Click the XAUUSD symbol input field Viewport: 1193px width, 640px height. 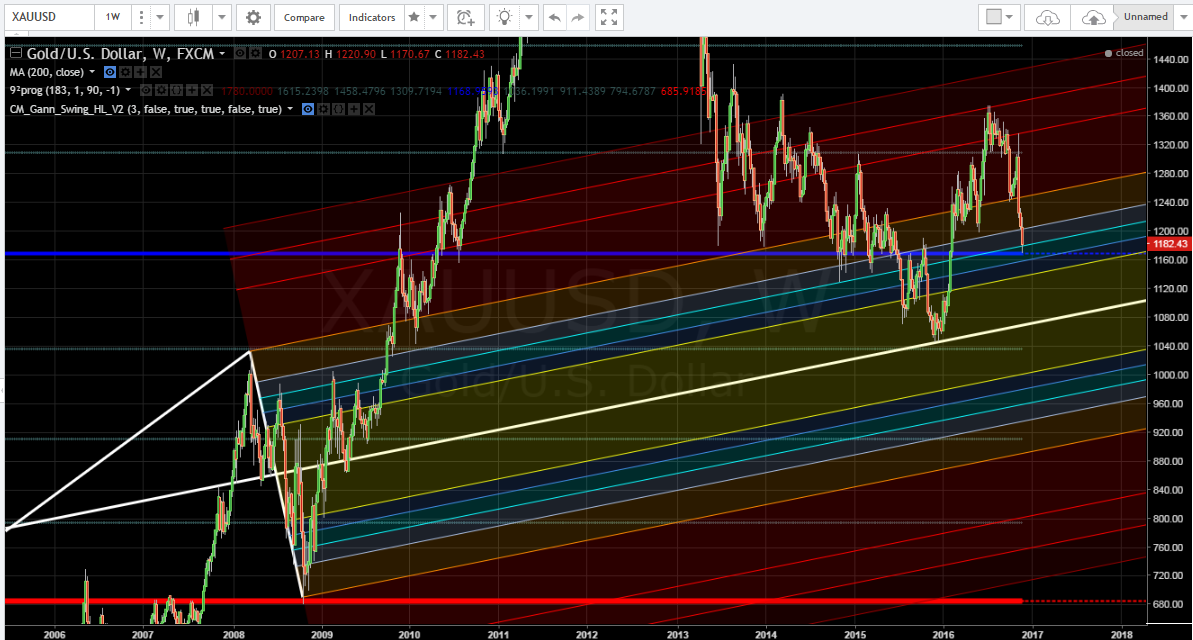coord(47,17)
